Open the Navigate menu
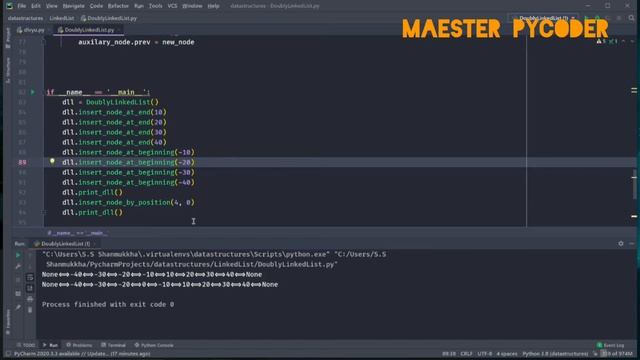Viewport: 640px width, 360px height. (x=73, y=6)
